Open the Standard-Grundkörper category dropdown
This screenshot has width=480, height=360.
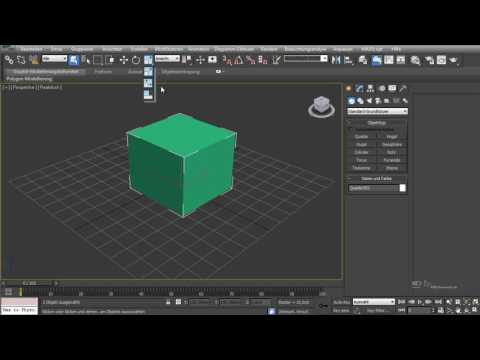[377, 111]
